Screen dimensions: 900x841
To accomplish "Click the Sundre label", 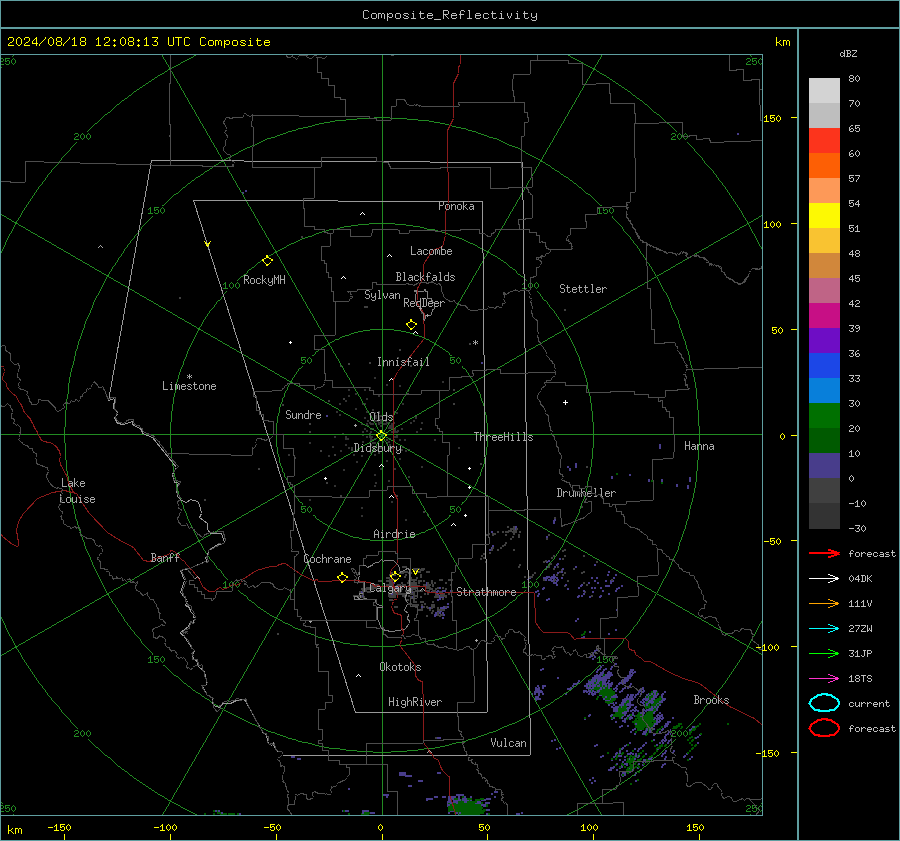I will 303,414.
